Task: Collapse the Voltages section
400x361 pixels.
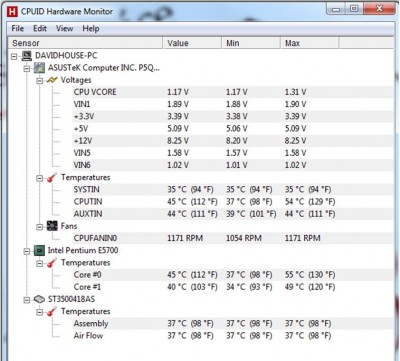Action: click(x=40, y=81)
